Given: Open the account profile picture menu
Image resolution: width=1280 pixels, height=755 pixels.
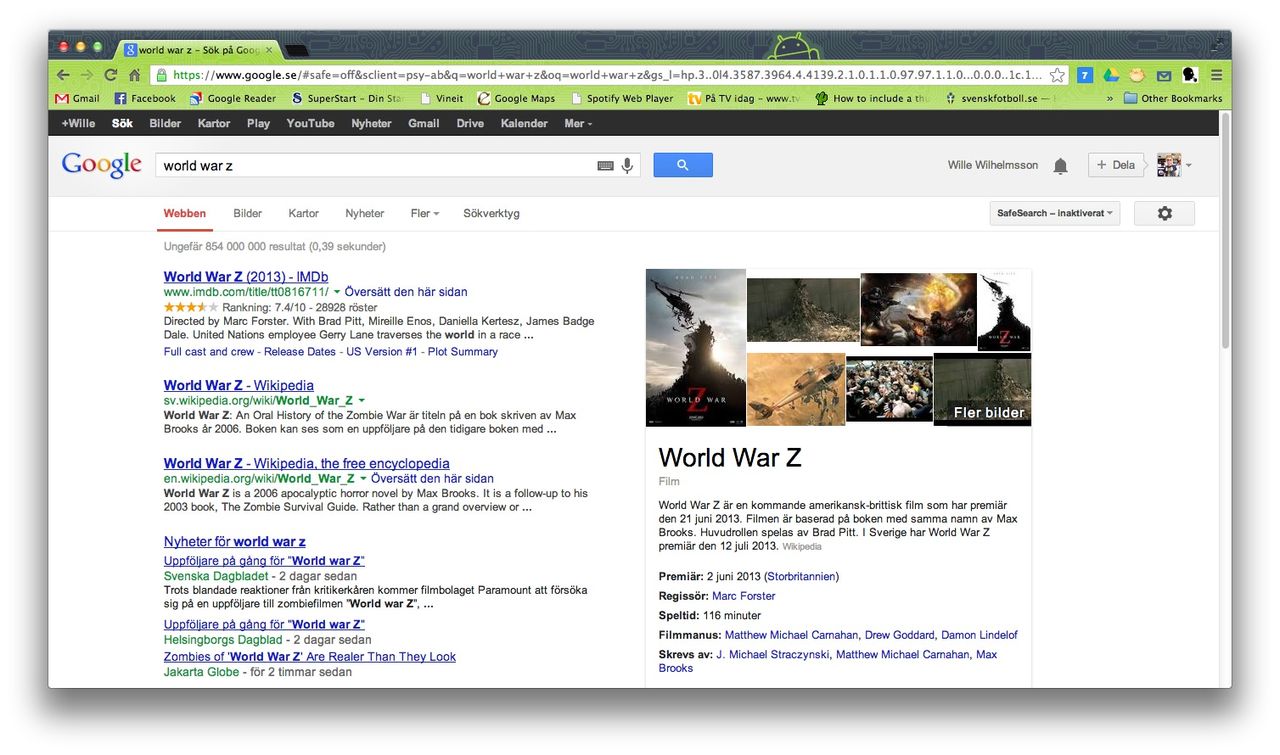Looking at the screenshot, I should coord(1174,165).
